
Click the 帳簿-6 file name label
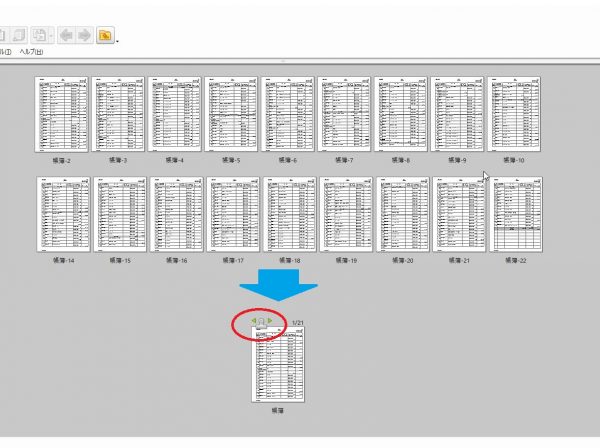288,160
